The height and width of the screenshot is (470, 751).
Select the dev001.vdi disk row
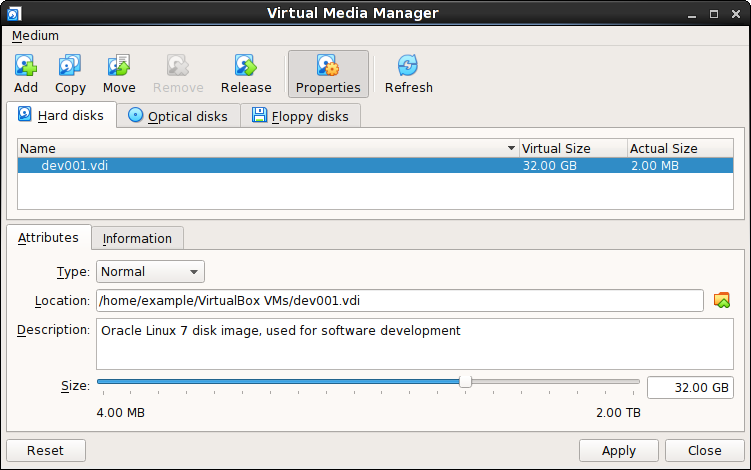point(376,166)
